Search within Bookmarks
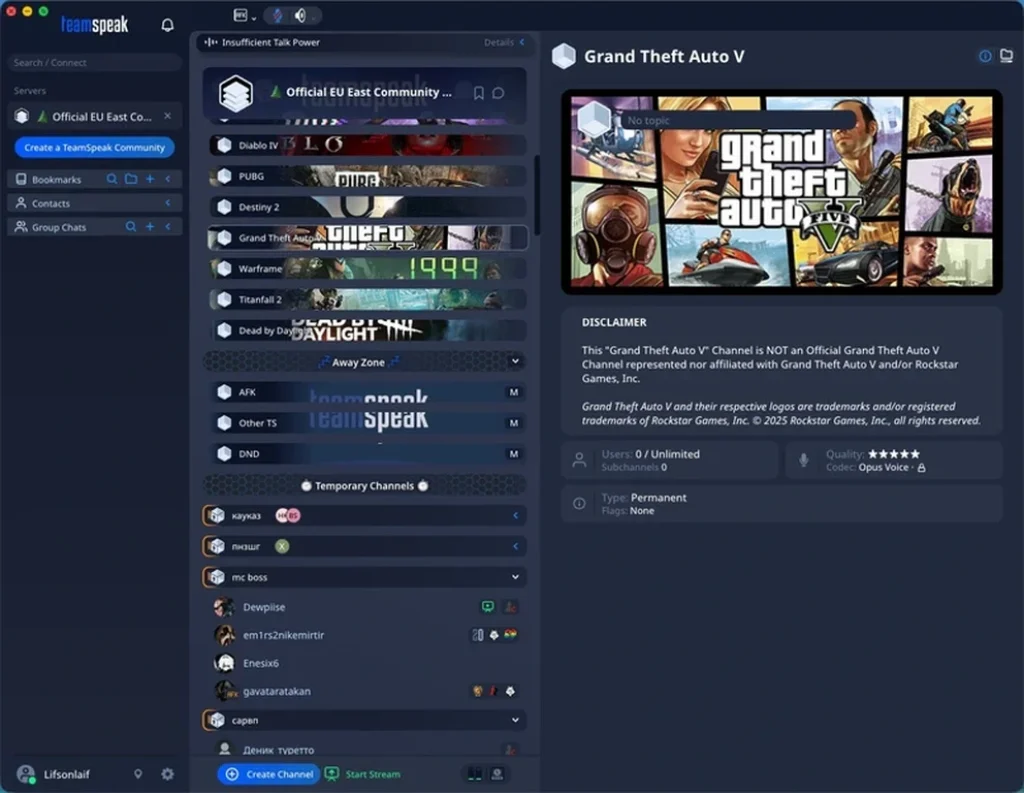The height and width of the screenshot is (793, 1024). 112,179
